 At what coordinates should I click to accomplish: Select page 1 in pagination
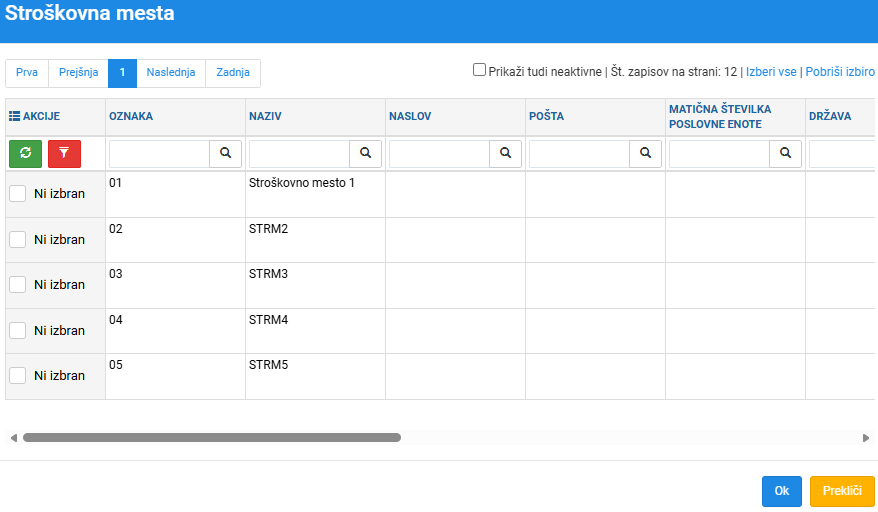coord(122,73)
